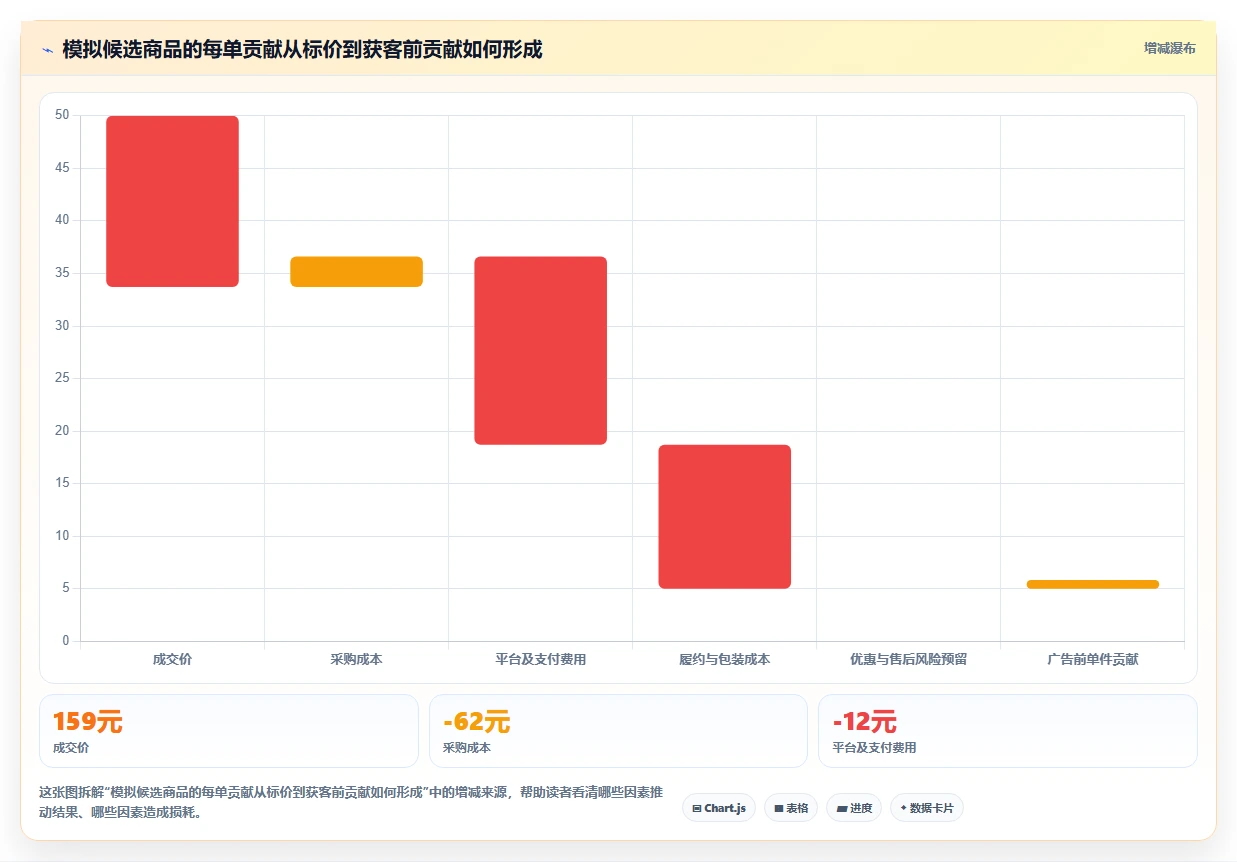Click the red 平台及支付费用 bar
This screenshot has width=1237, height=862.
click(540, 350)
